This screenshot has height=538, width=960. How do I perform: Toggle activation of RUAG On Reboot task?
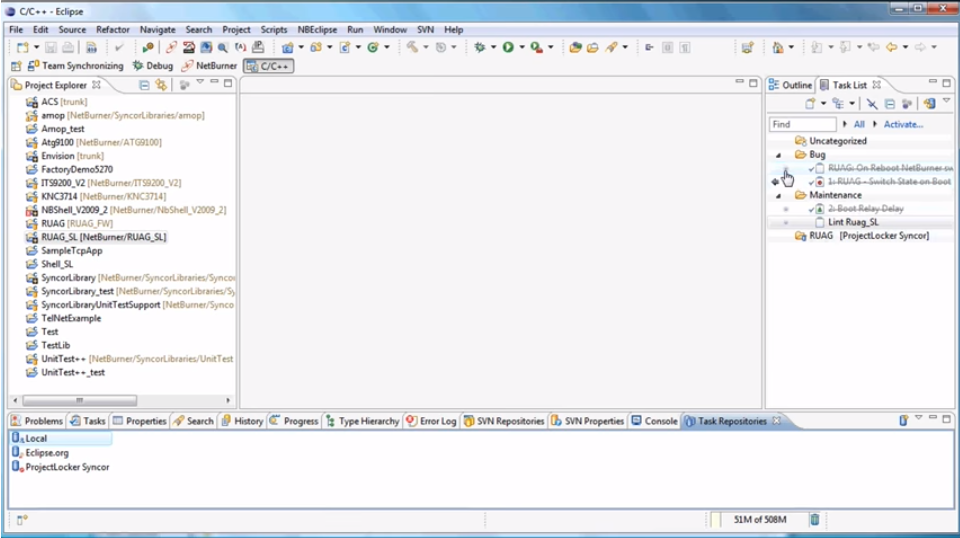(786, 168)
